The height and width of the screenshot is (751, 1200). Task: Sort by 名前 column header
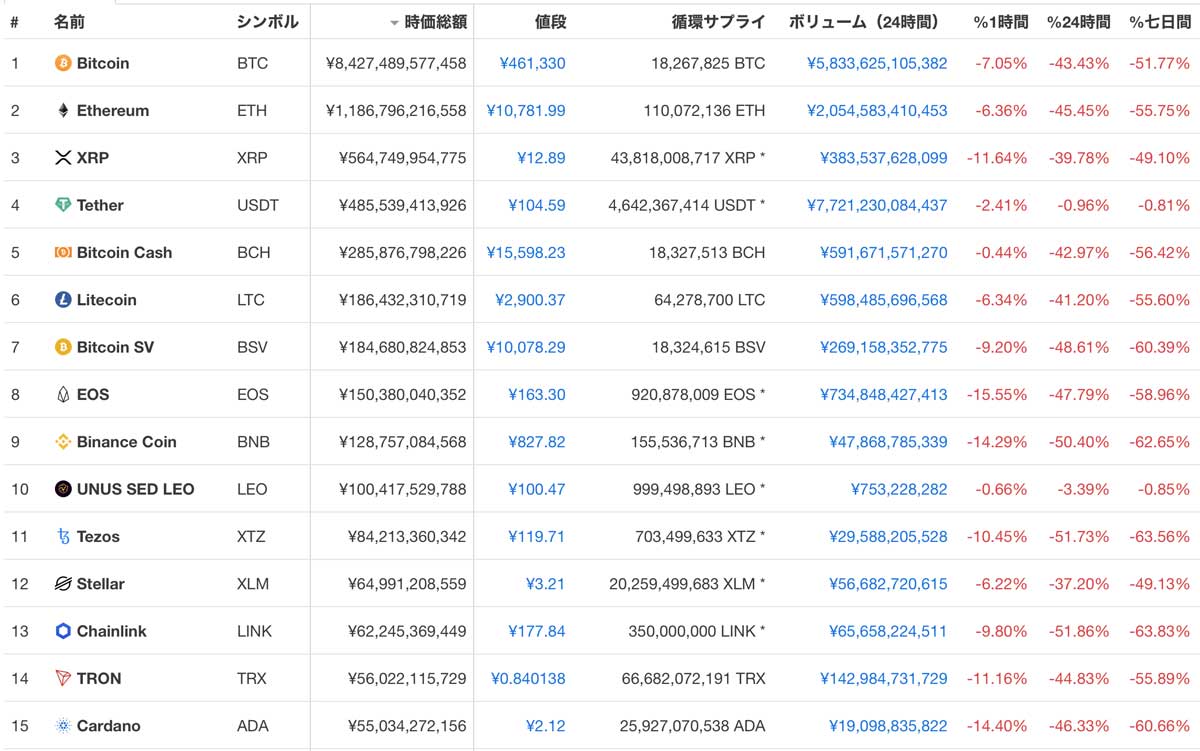tap(69, 21)
